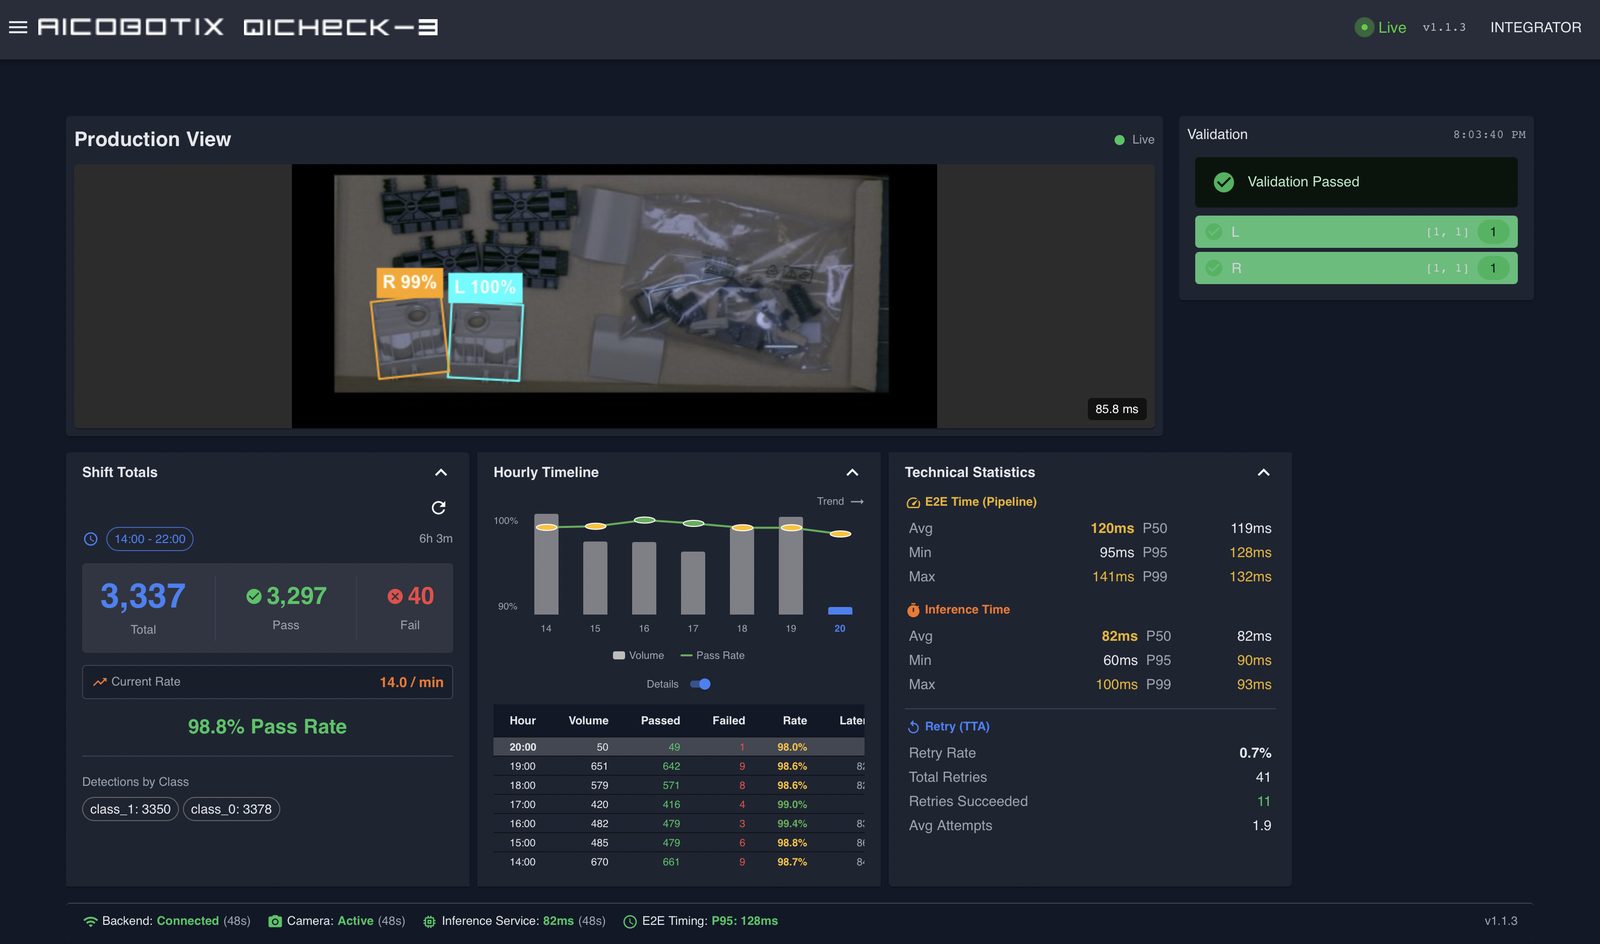Select the 17:00 table row
This screenshot has width=1600, height=944.
pos(679,804)
